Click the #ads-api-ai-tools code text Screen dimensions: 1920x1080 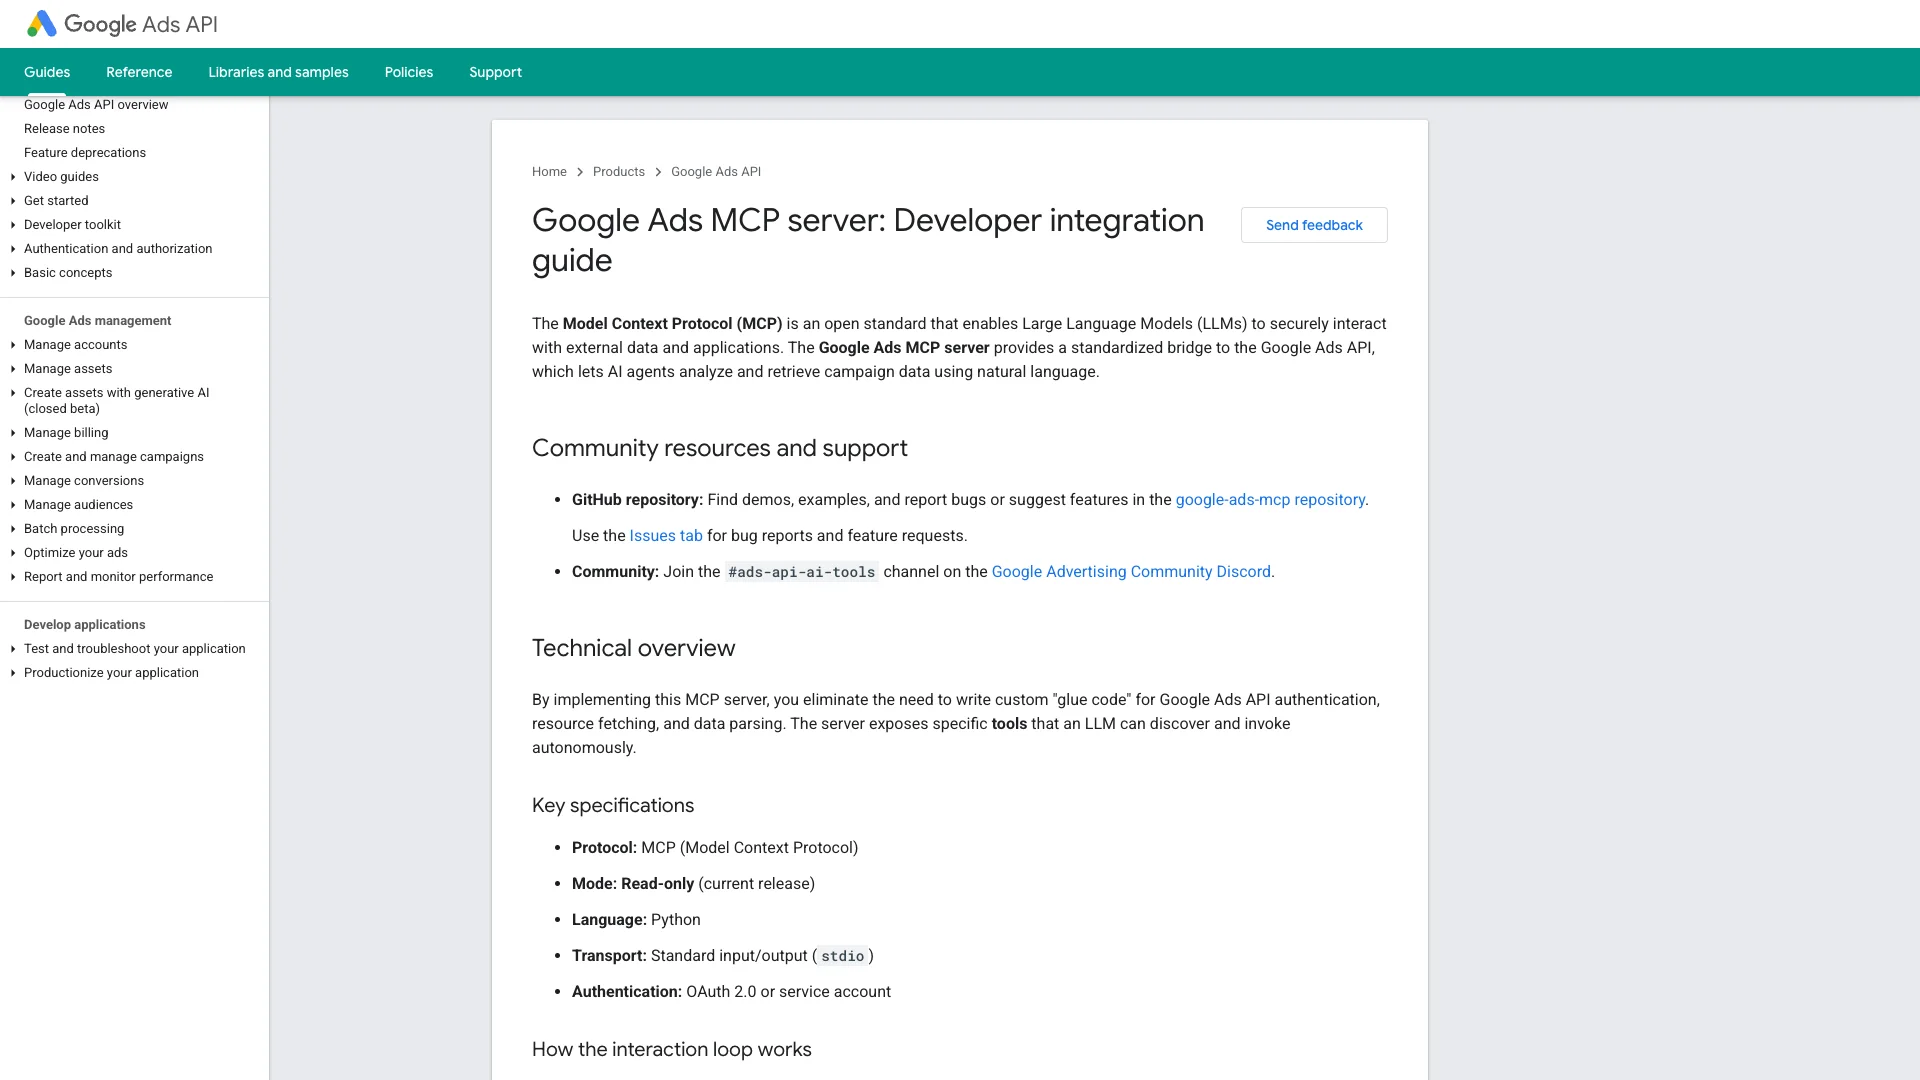tap(801, 572)
